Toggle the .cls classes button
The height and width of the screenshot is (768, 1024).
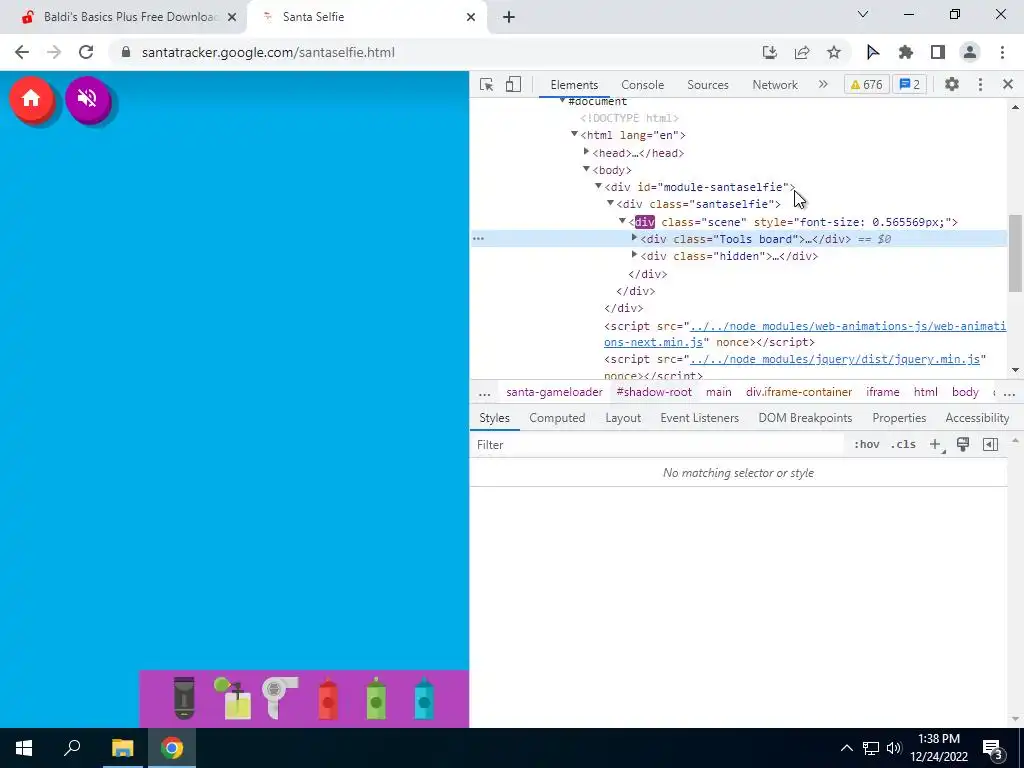point(904,444)
